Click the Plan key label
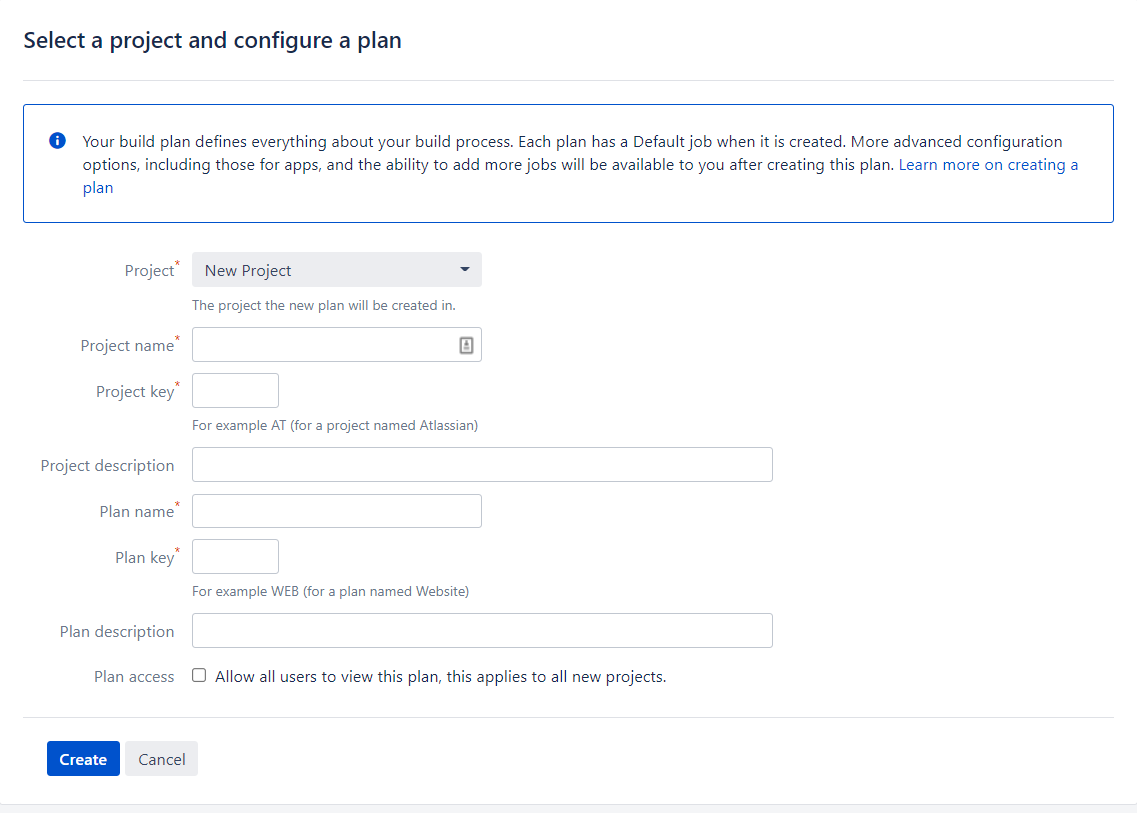 (145, 558)
